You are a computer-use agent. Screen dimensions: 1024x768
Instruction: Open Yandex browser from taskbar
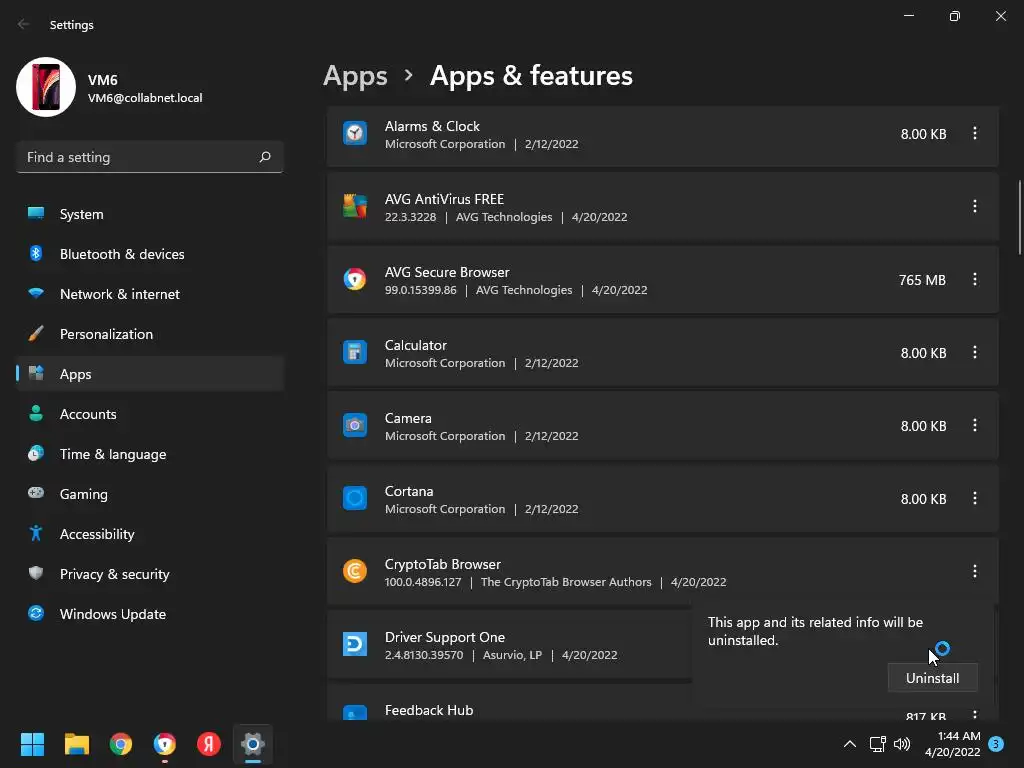(209, 744)
